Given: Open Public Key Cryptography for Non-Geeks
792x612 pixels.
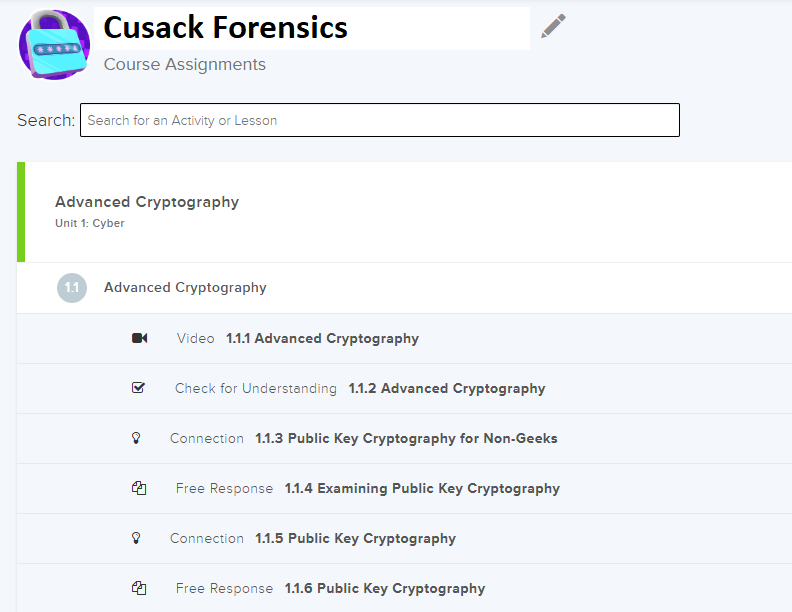Looking at the screenshot, I should point(406,438).
